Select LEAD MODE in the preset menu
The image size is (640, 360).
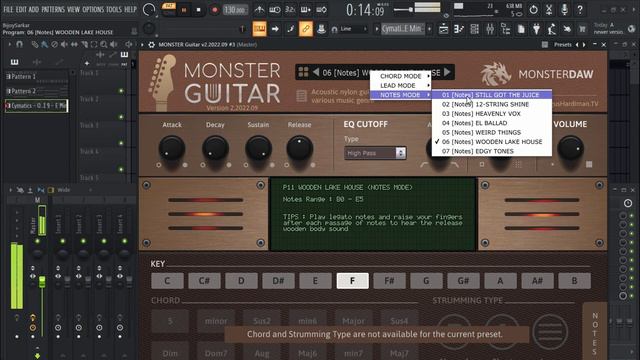pyautogui.click(x=400, y=86)
